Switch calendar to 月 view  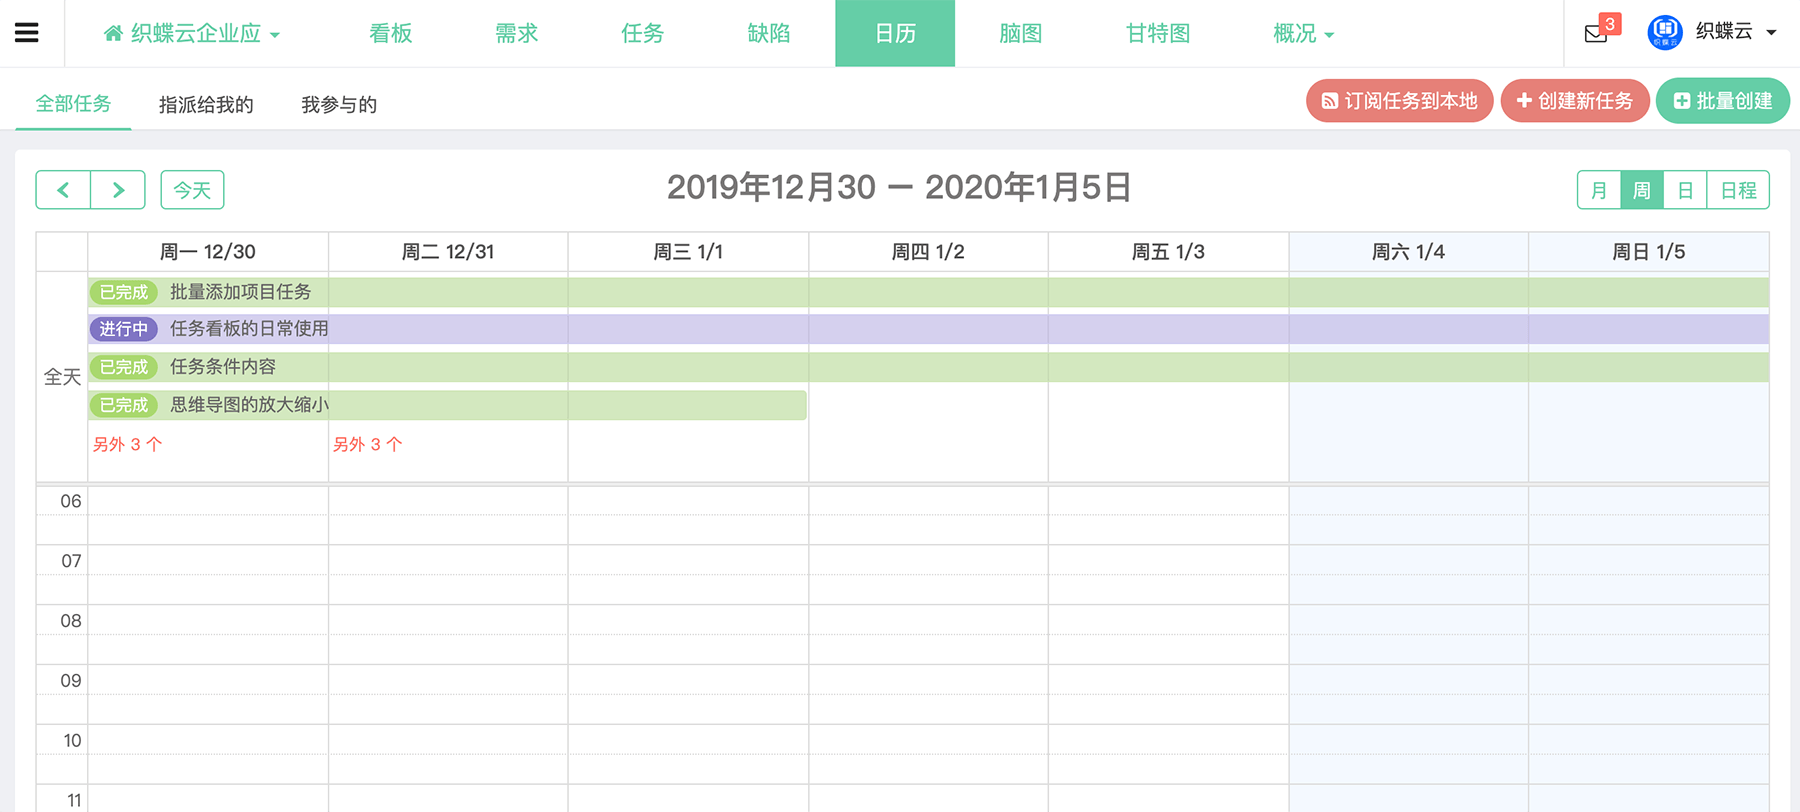click(1599, 190)
